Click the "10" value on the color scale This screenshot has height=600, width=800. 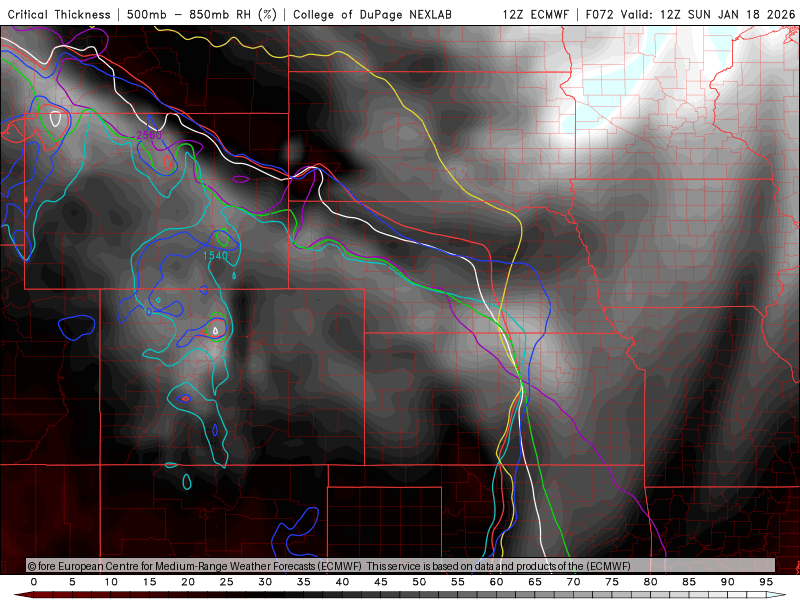click(111, 582)
